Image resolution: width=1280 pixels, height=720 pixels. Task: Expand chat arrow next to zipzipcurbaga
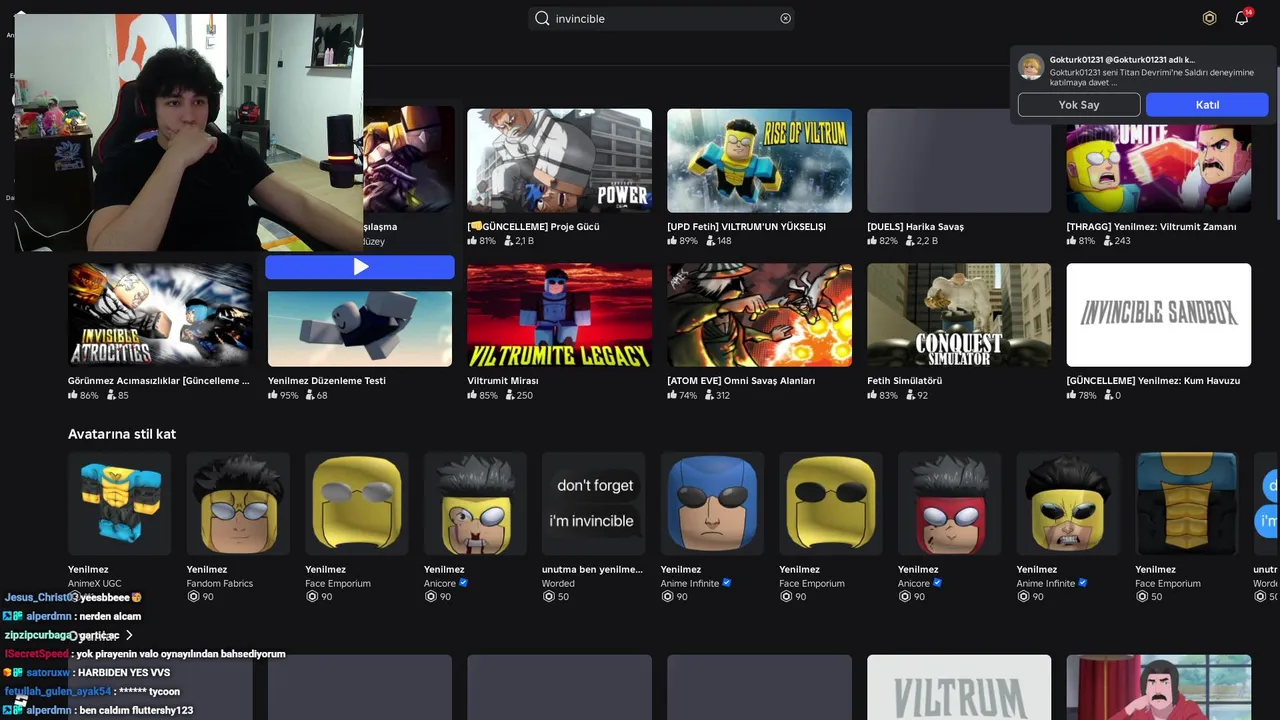129,635
